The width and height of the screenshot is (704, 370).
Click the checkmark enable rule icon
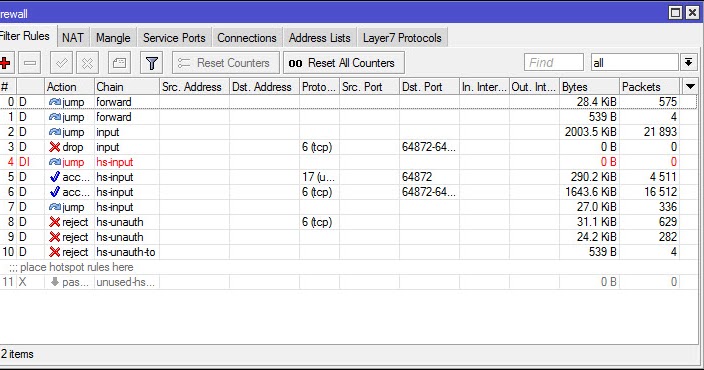click(62, 63)
